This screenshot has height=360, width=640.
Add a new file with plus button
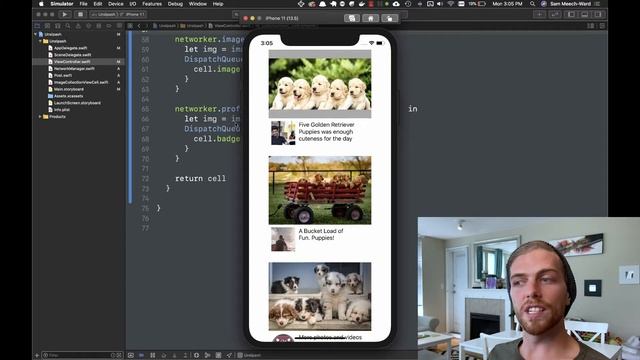click(37, 356)
